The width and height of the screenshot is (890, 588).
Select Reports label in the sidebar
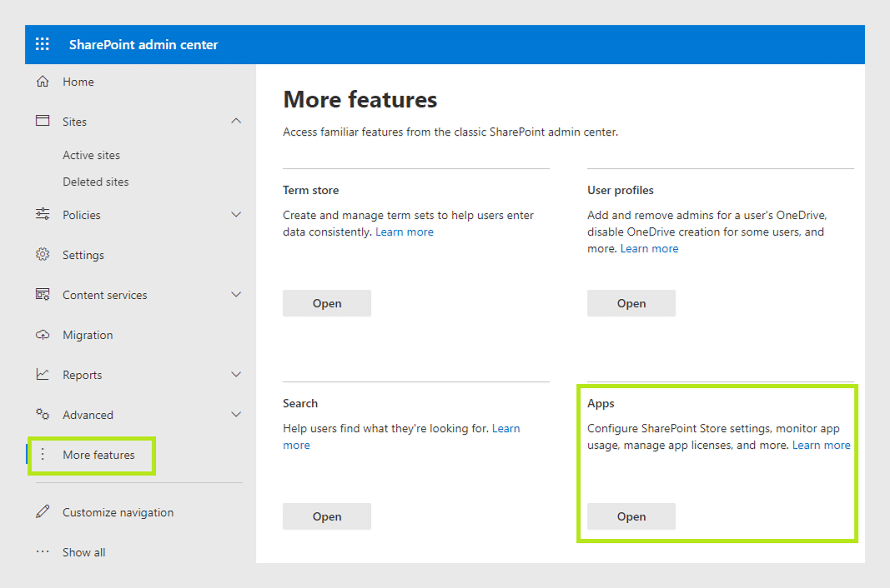coord(82,375)
